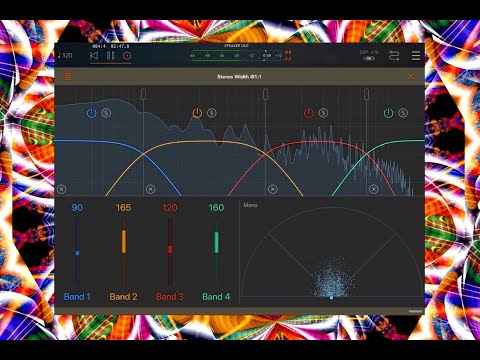Viewport: 480px width, 360px height.
Task: Solo Band 4 with its S button
Action: [x=403, y=113]
